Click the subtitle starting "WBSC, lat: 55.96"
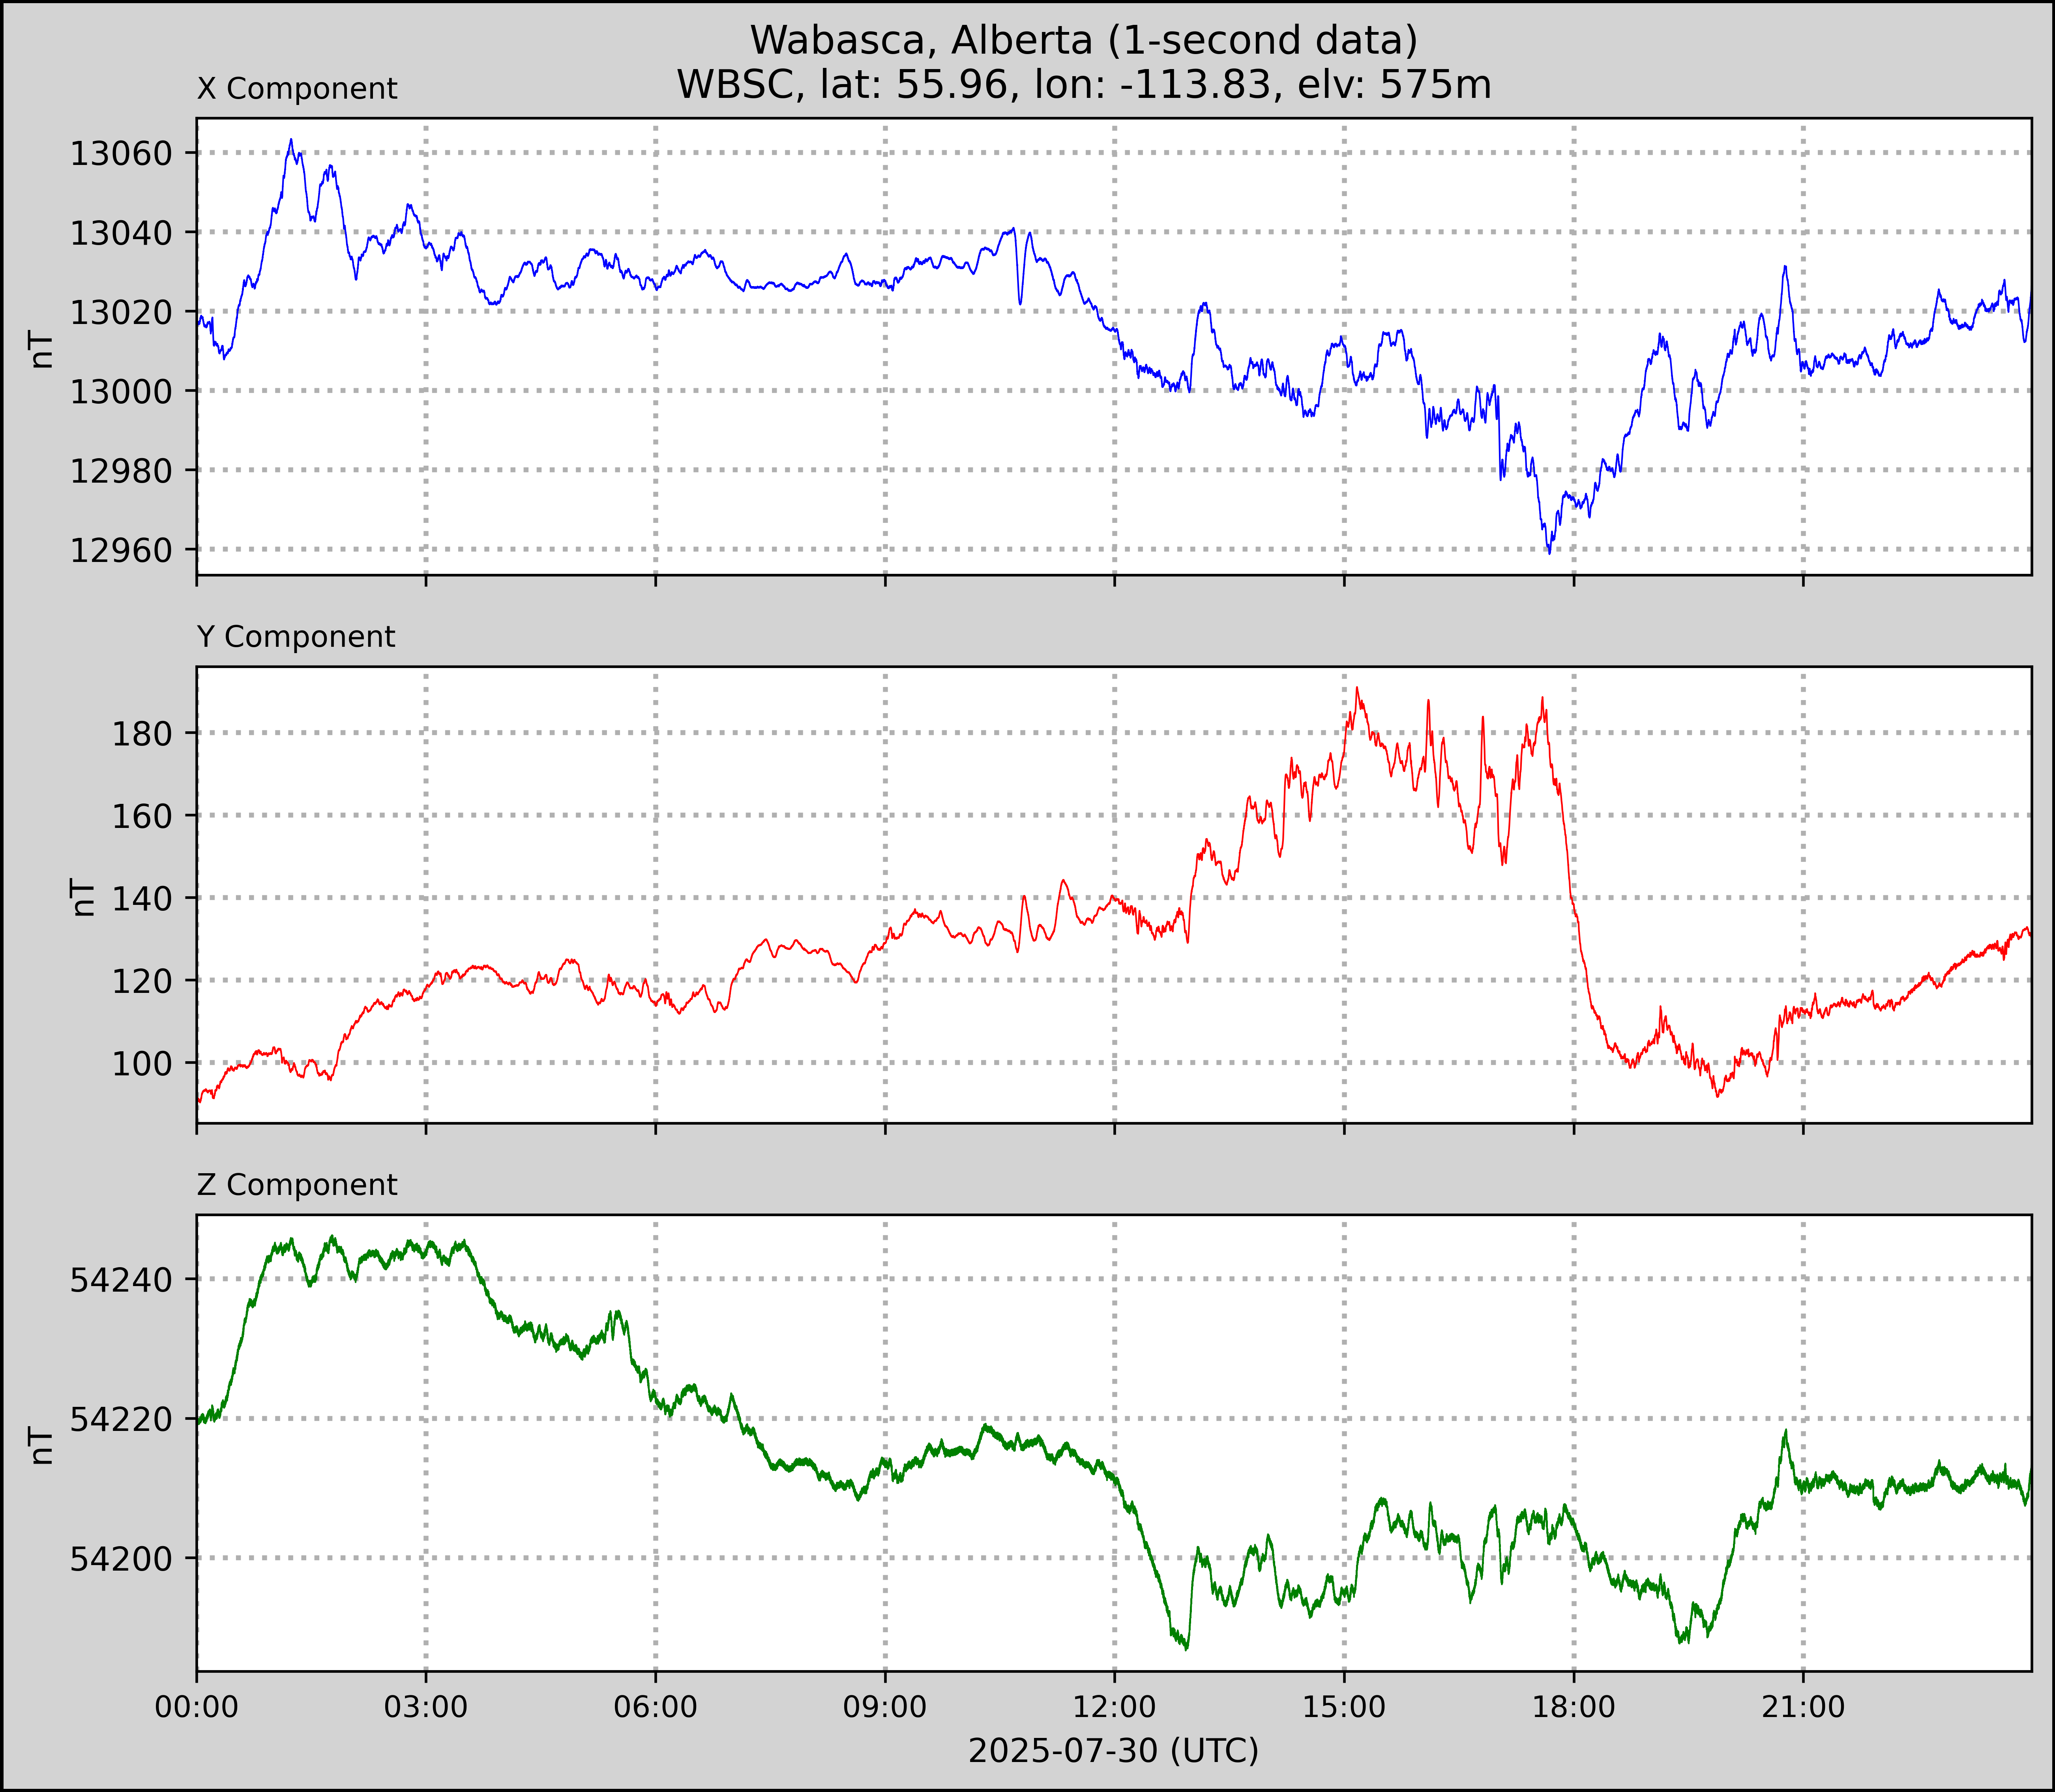This screenshot has height=1792, width=2055. (x=1084, y=85)
